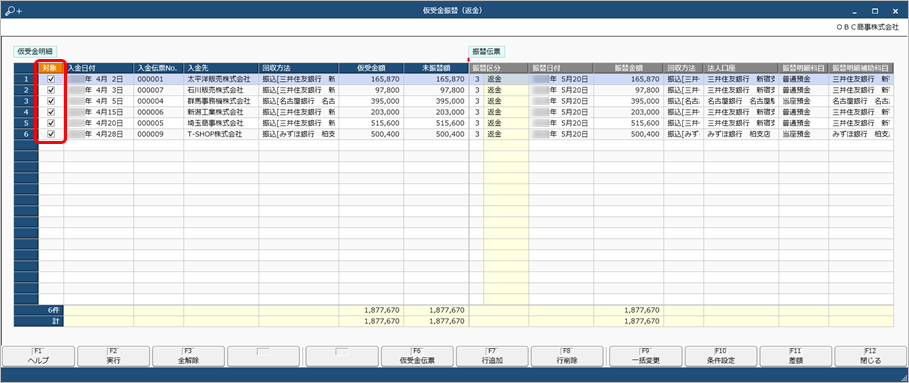Click slip number 000001 cell
The width and height of the screenshot is (909, 383).
pos(159,79)
